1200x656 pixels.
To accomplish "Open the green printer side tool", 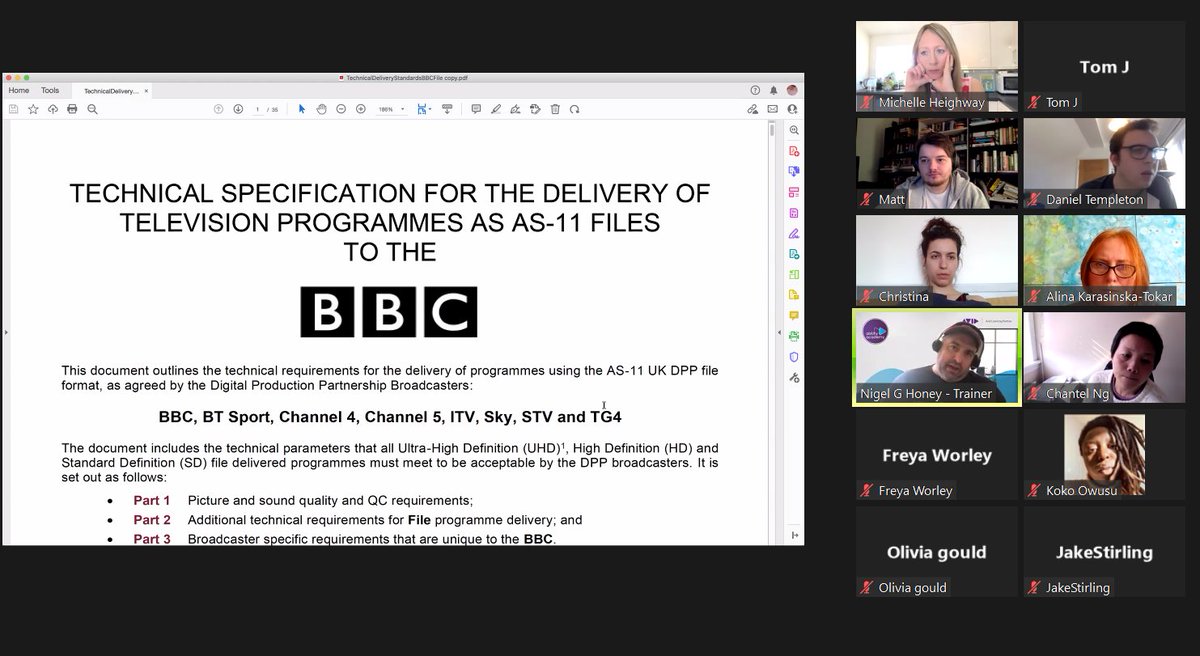I will (x=794, y=335).
